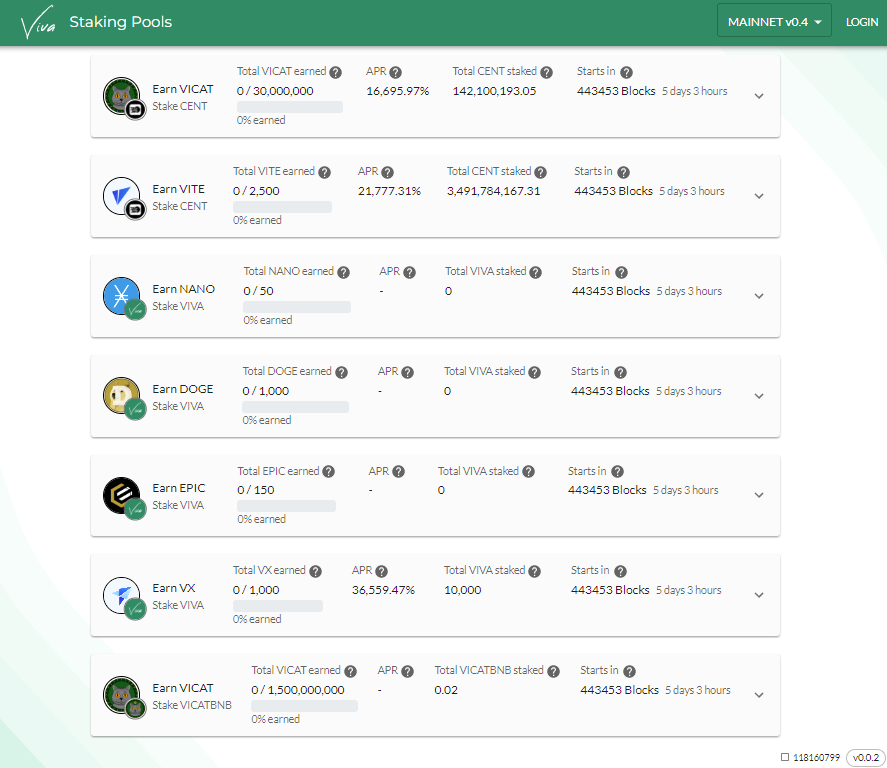Open Total VIVA staked help icon in NANO pool

pos(535,273)
